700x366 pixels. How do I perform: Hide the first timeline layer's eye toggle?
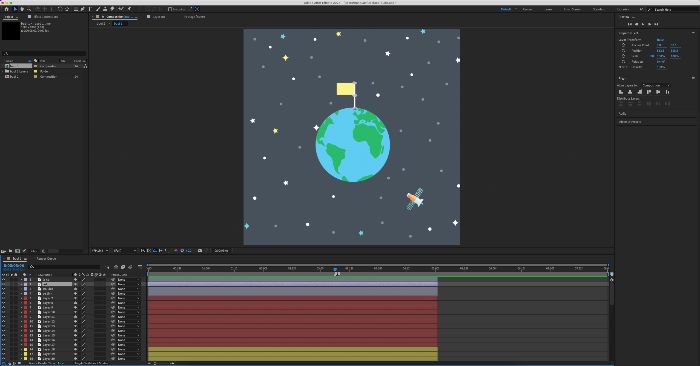coord(4,279)
